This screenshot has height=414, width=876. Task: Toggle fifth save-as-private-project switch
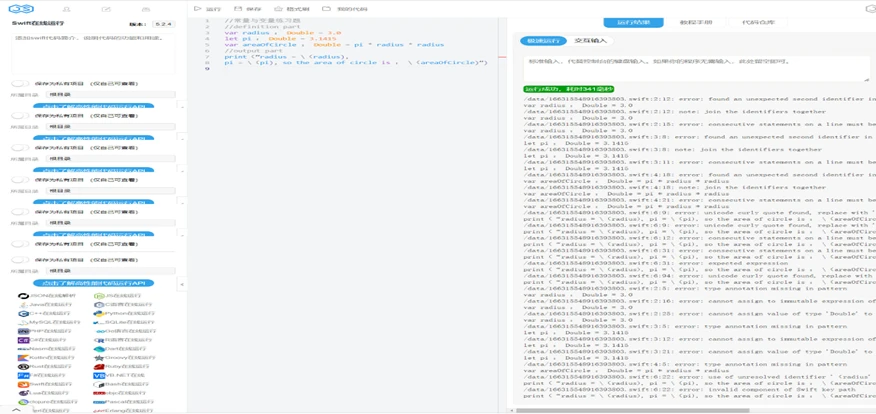20,212
